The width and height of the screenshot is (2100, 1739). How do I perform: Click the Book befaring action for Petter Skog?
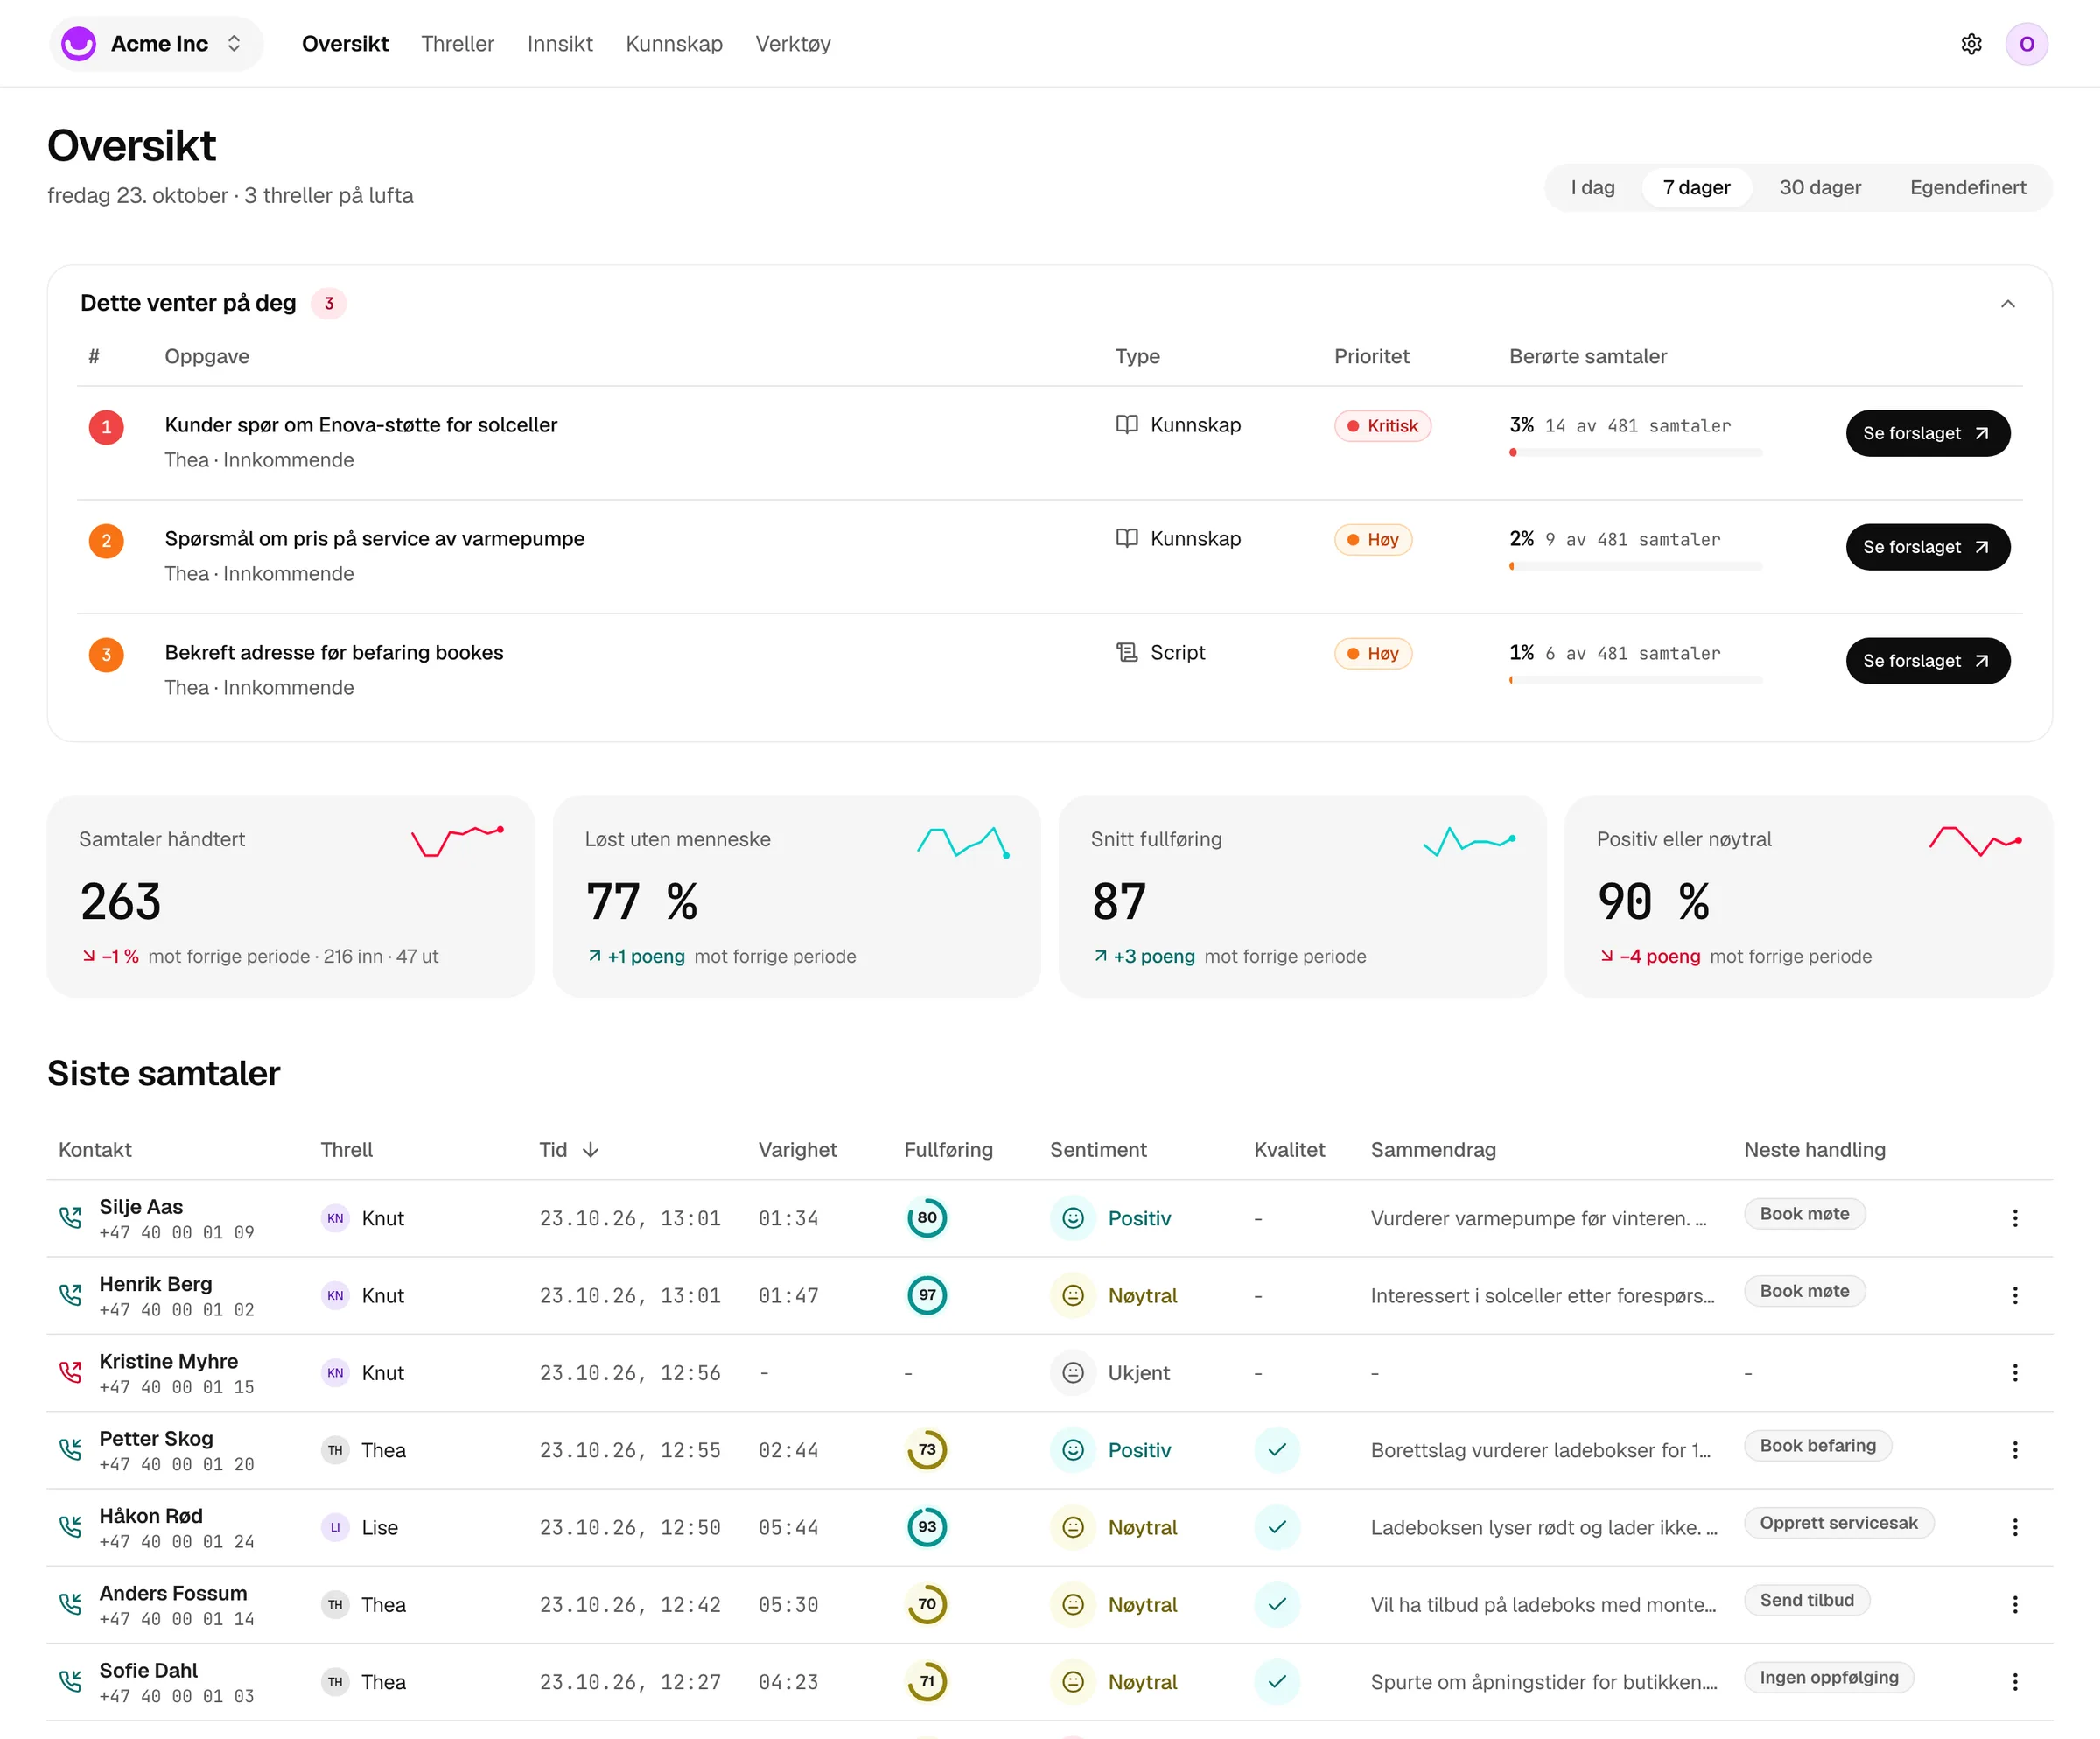tap(1817, 1446)
